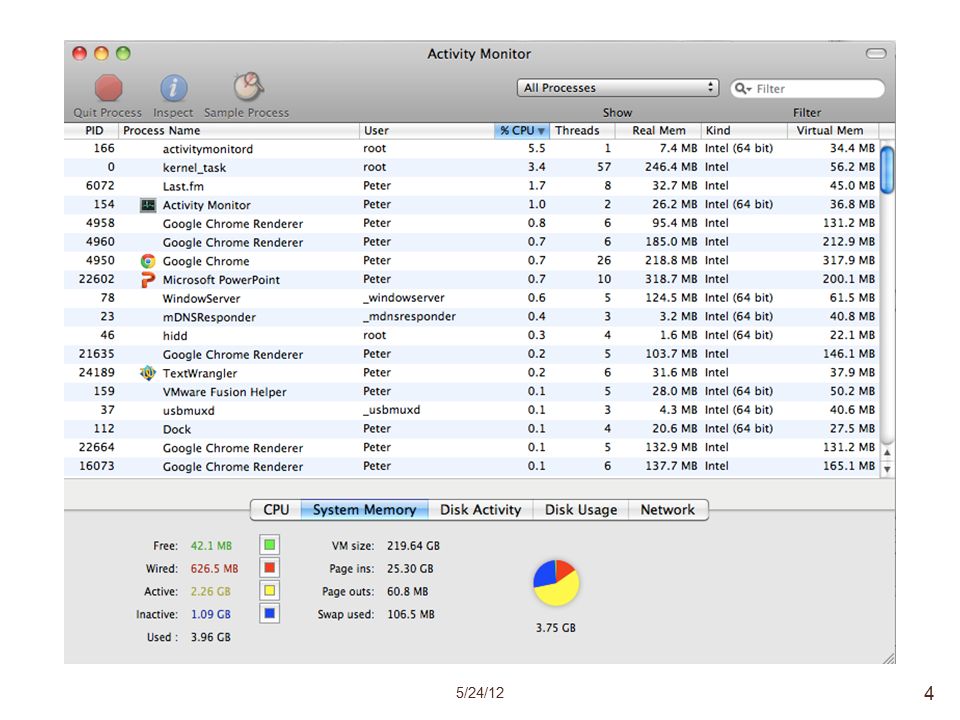The width and height of the screenshot is (960, 720).
Task: Select the usbmuxd process row
Action: pos(471,410)
